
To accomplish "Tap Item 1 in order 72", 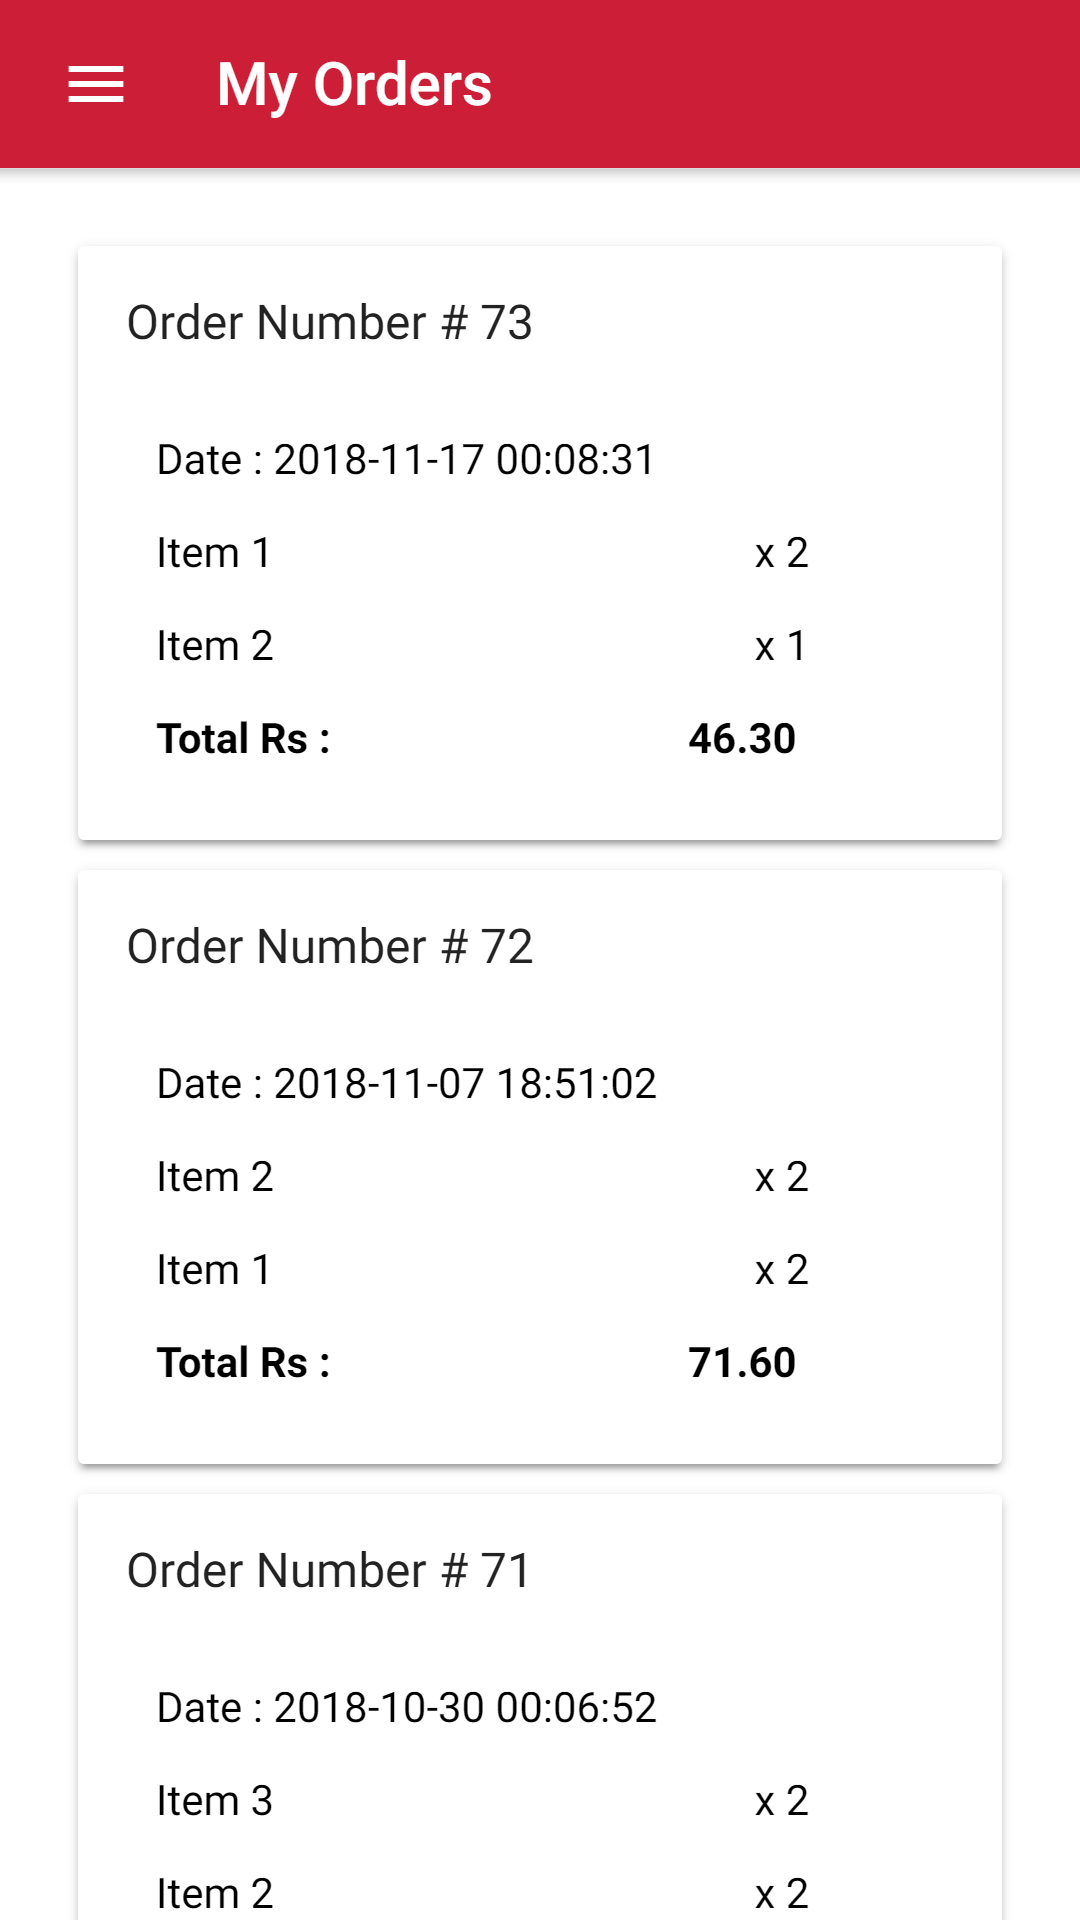I will click(214, 1270).
